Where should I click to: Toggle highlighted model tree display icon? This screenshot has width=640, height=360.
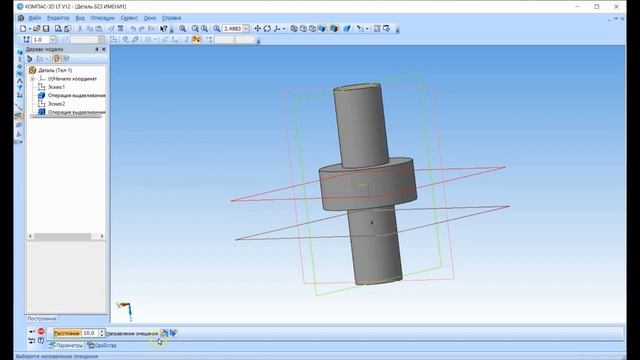coord(56,59)
